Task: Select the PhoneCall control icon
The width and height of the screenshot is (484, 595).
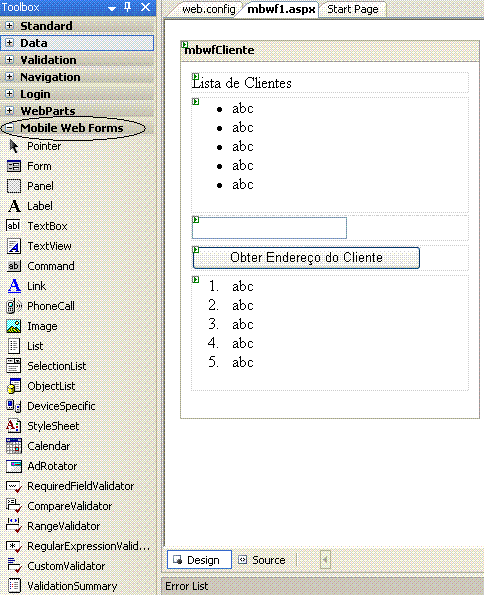Action: click(x=14, y=306)
